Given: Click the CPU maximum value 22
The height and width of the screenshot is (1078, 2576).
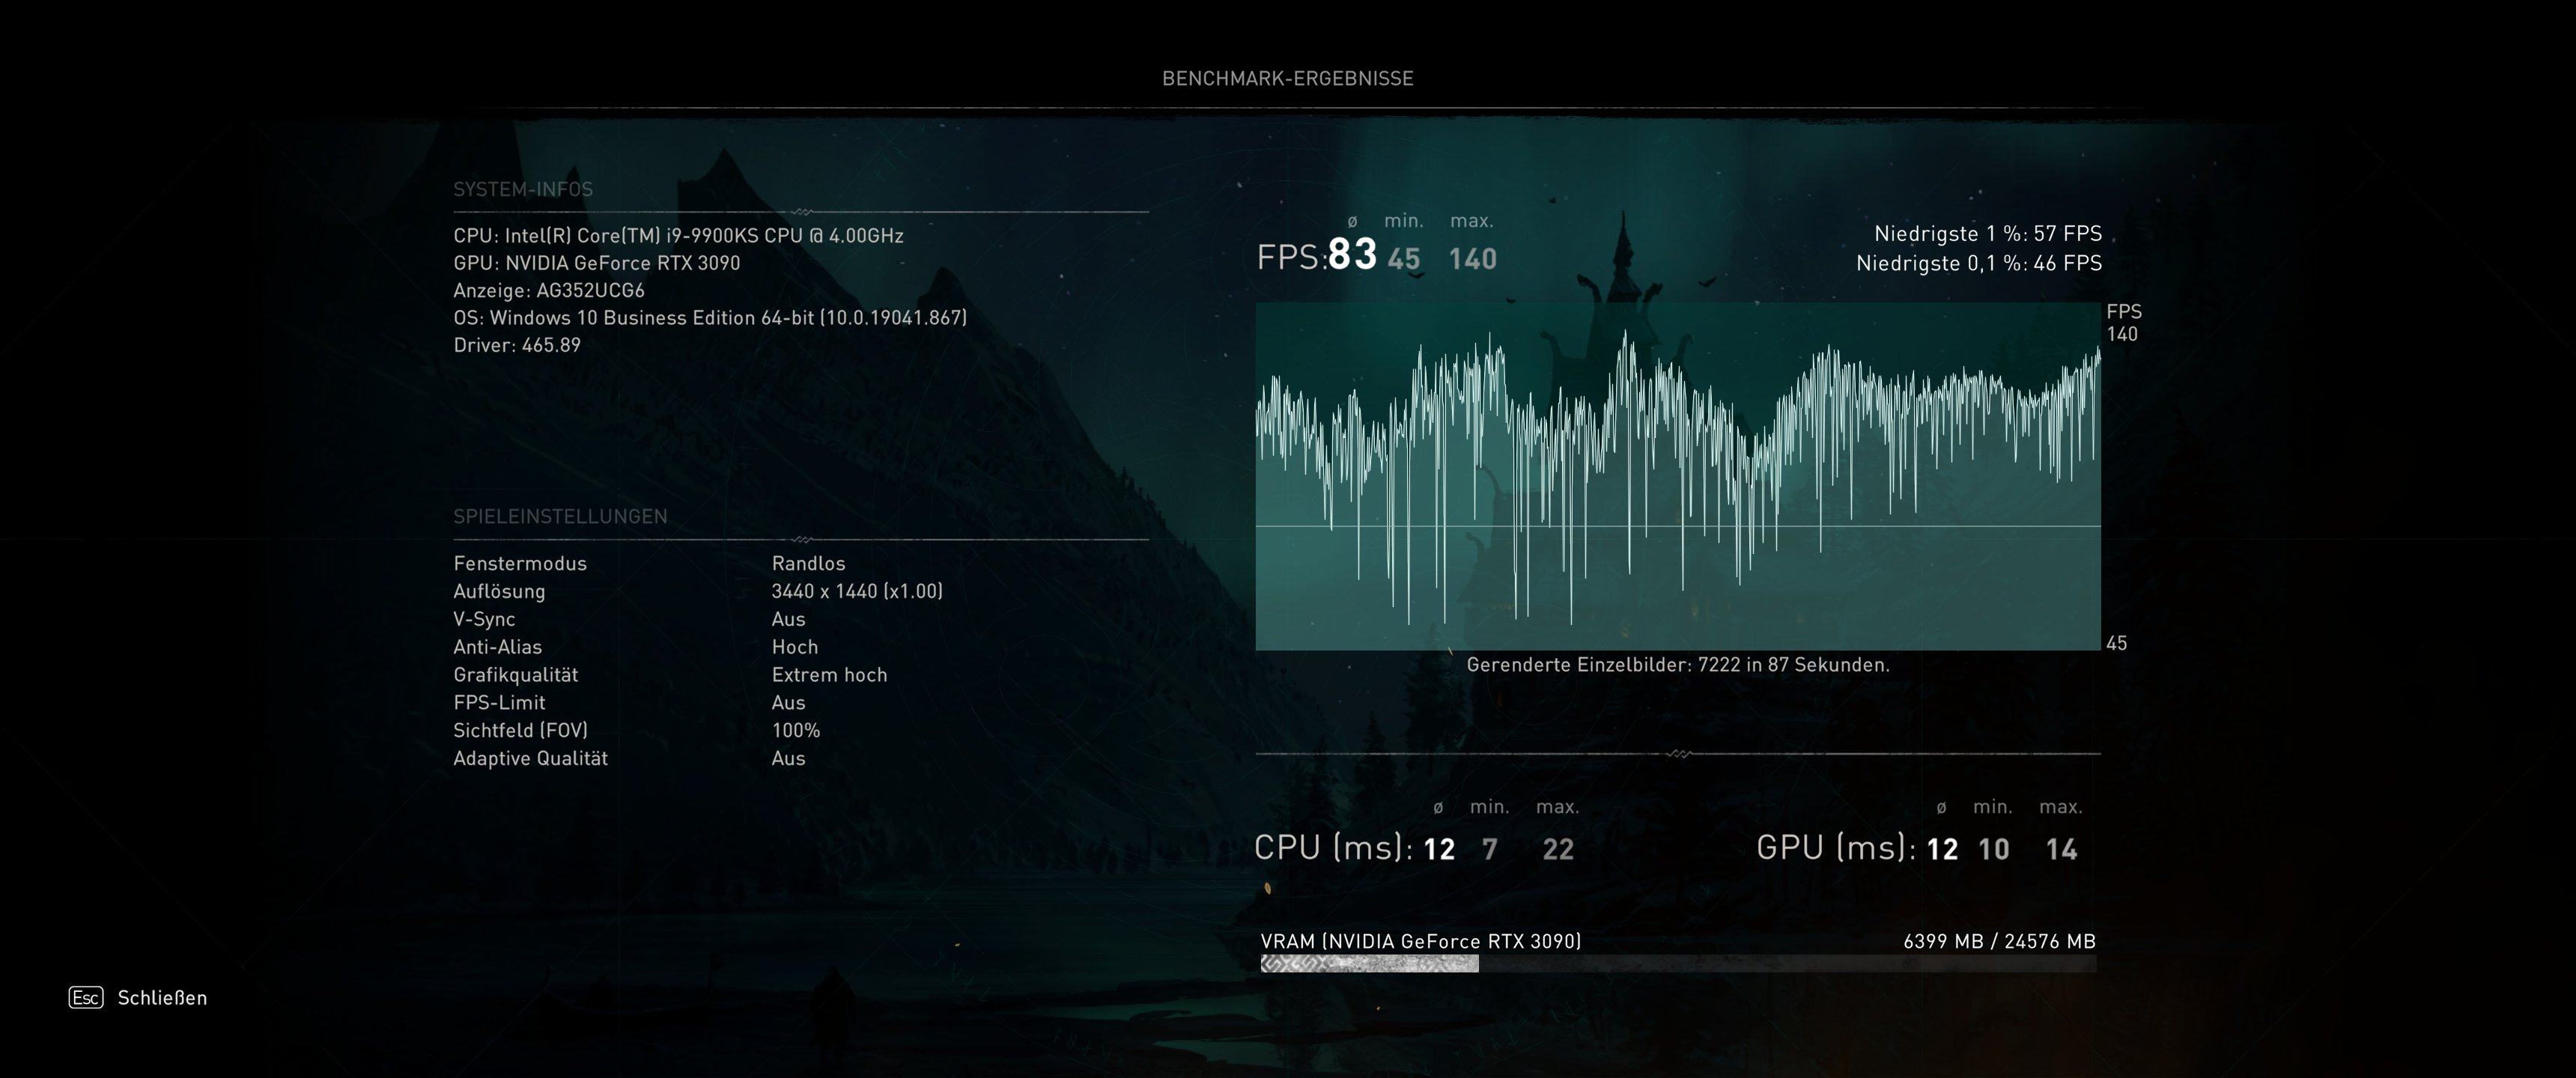Looking at the screenshot, I should click(1558, 850).
